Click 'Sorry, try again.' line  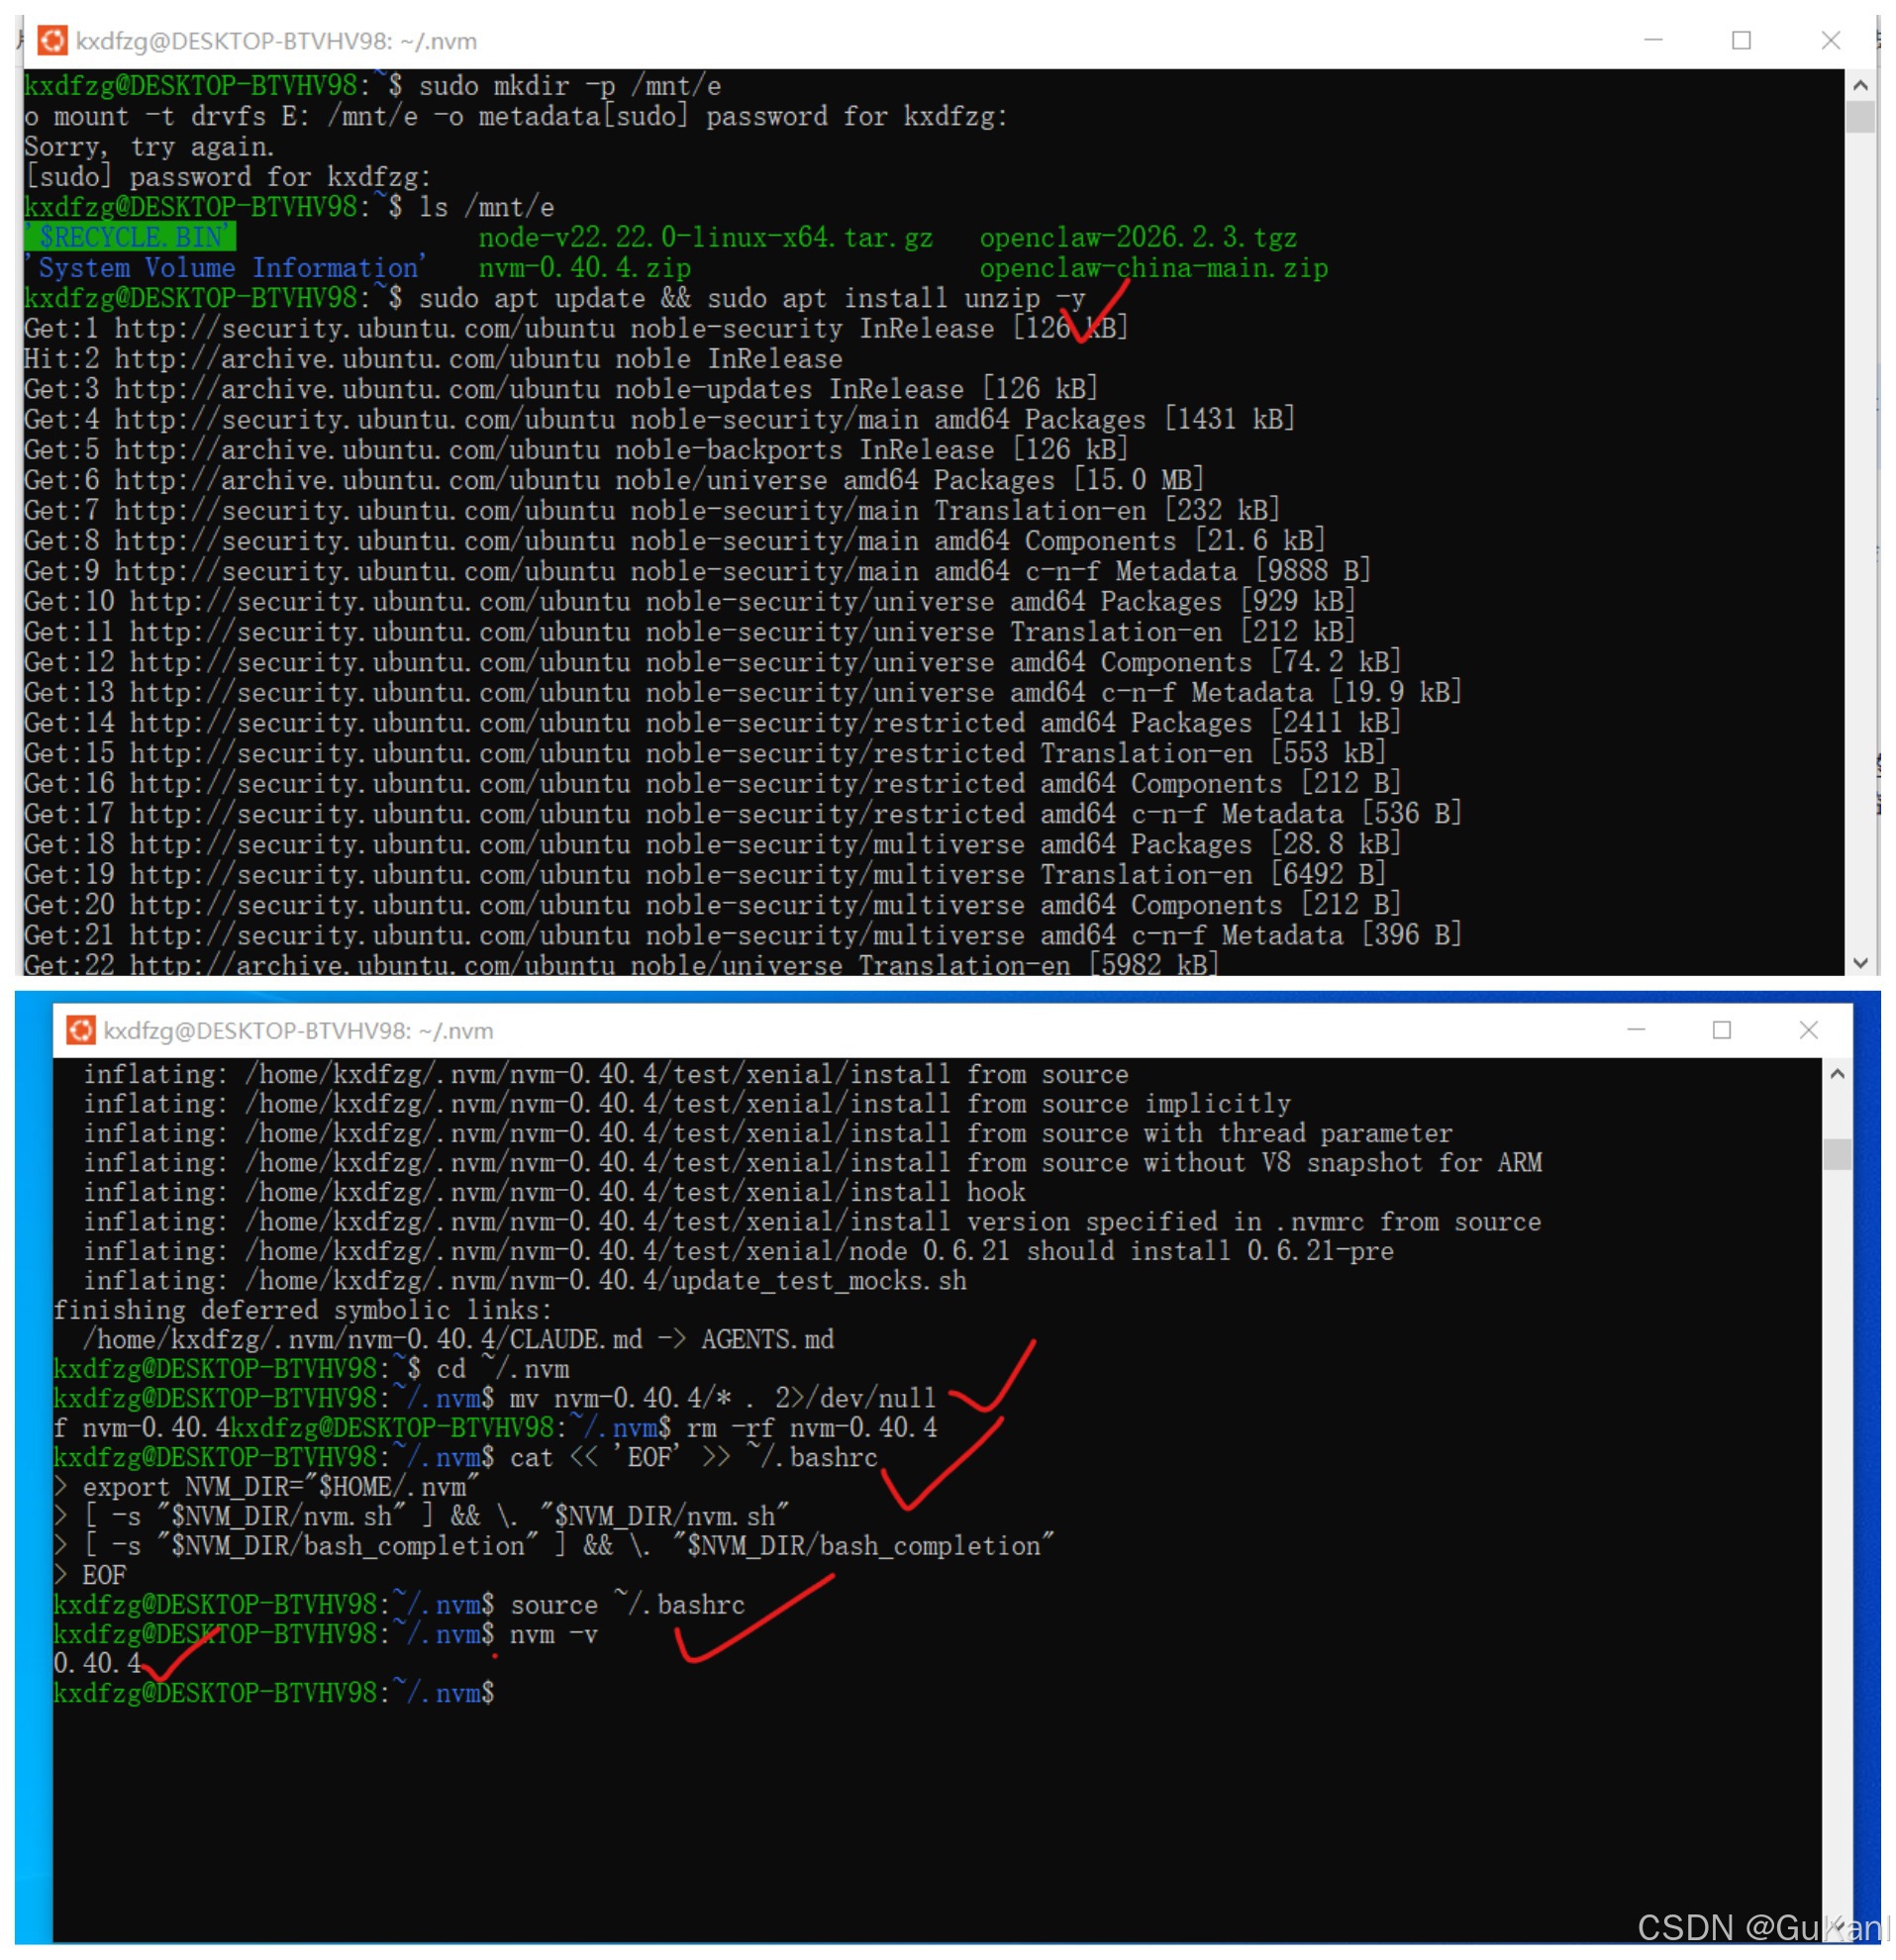coord(149,147)
